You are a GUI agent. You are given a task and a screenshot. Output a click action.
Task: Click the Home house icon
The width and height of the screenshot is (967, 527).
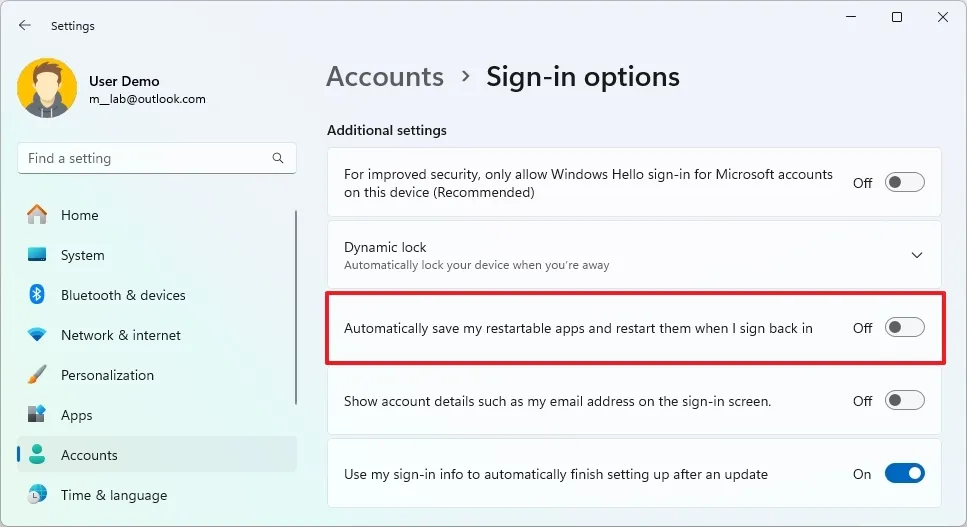37,214
